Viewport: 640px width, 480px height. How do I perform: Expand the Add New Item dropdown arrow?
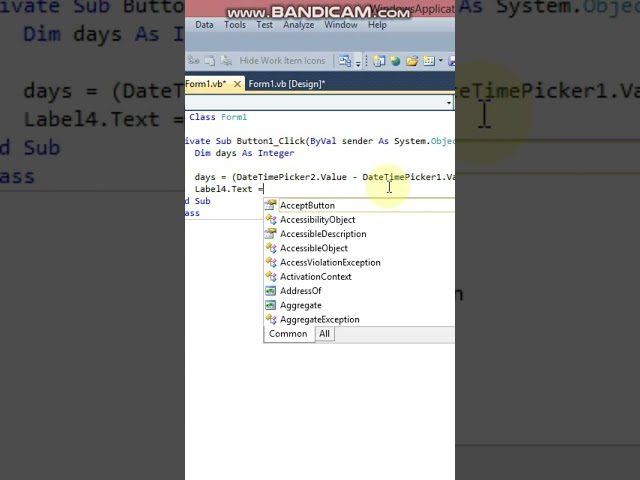coord(440,61)
